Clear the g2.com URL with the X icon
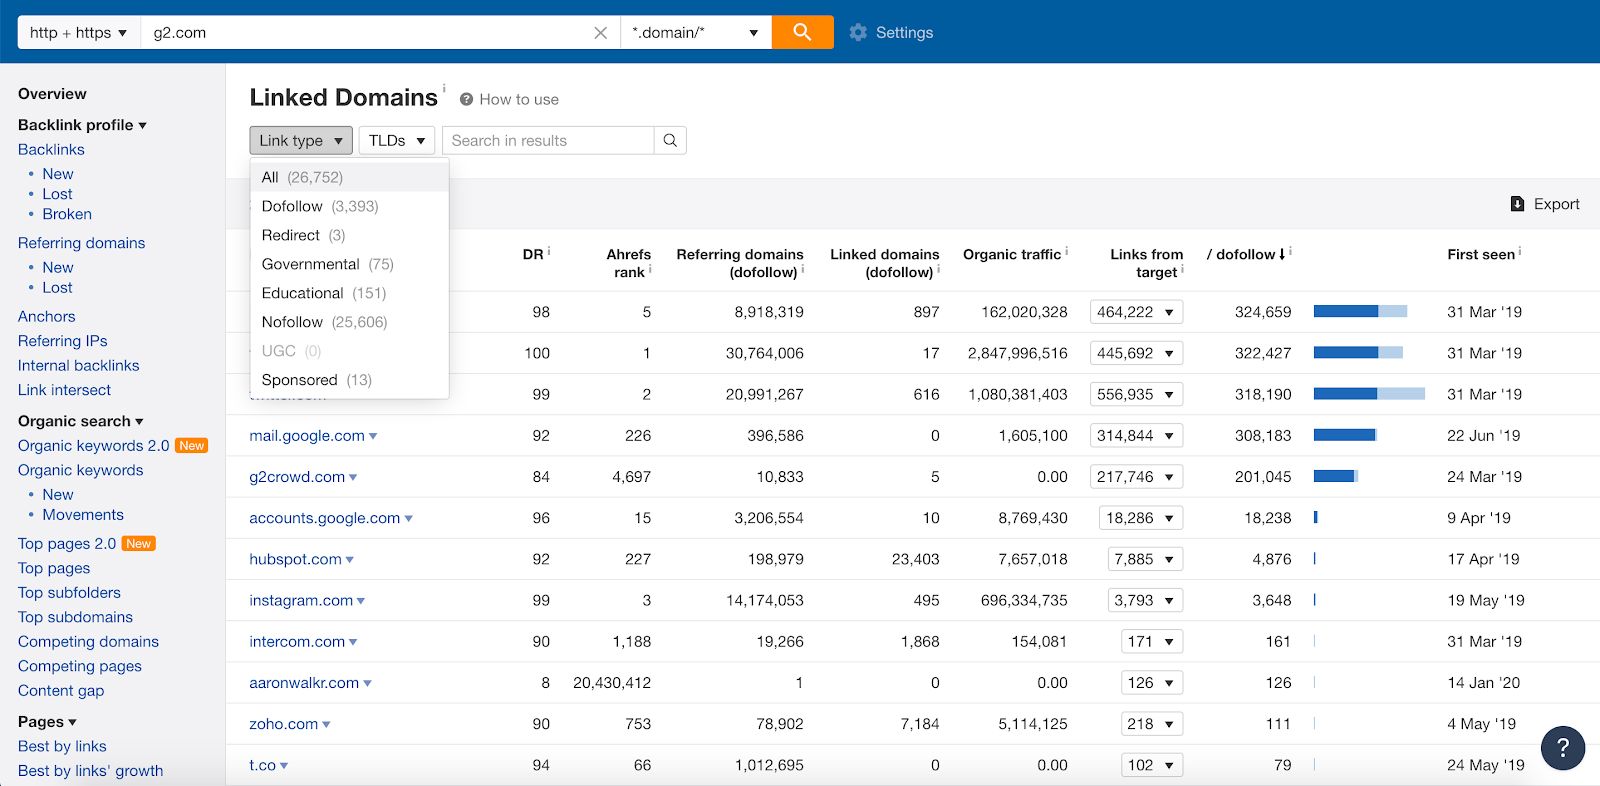 tap(600, 33)
